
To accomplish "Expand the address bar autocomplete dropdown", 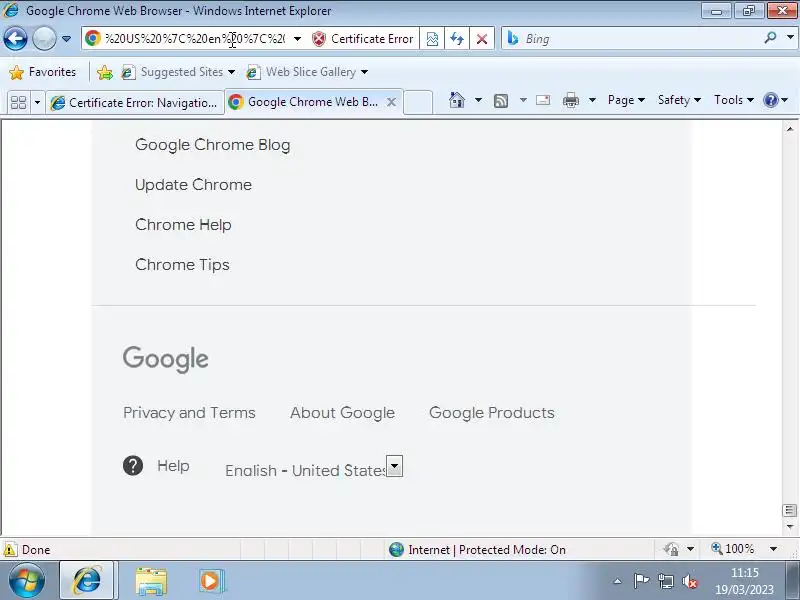I will (x=297, y=39).
